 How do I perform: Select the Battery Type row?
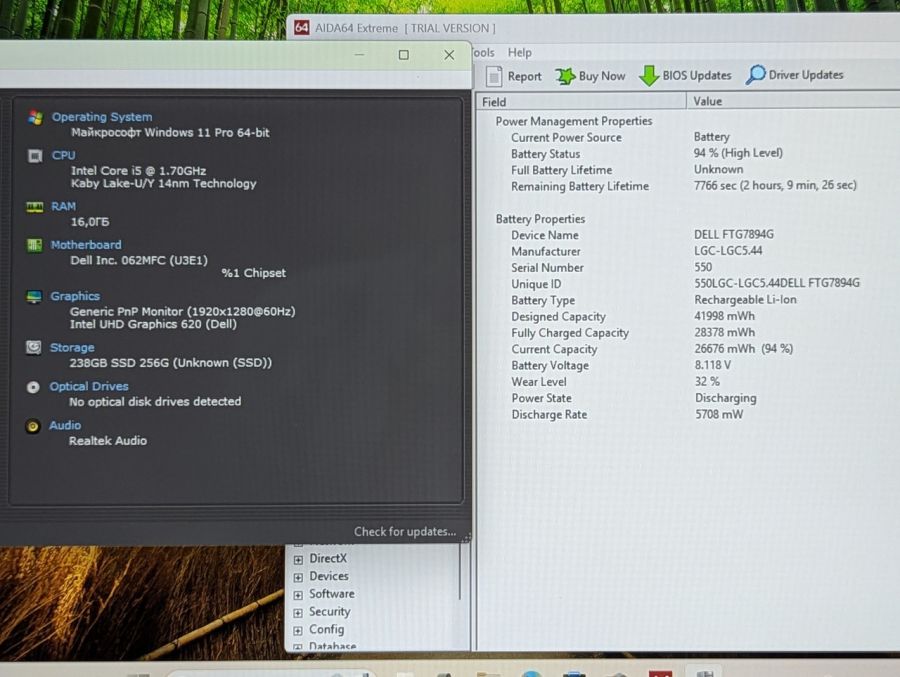click(x=689, y=300)
